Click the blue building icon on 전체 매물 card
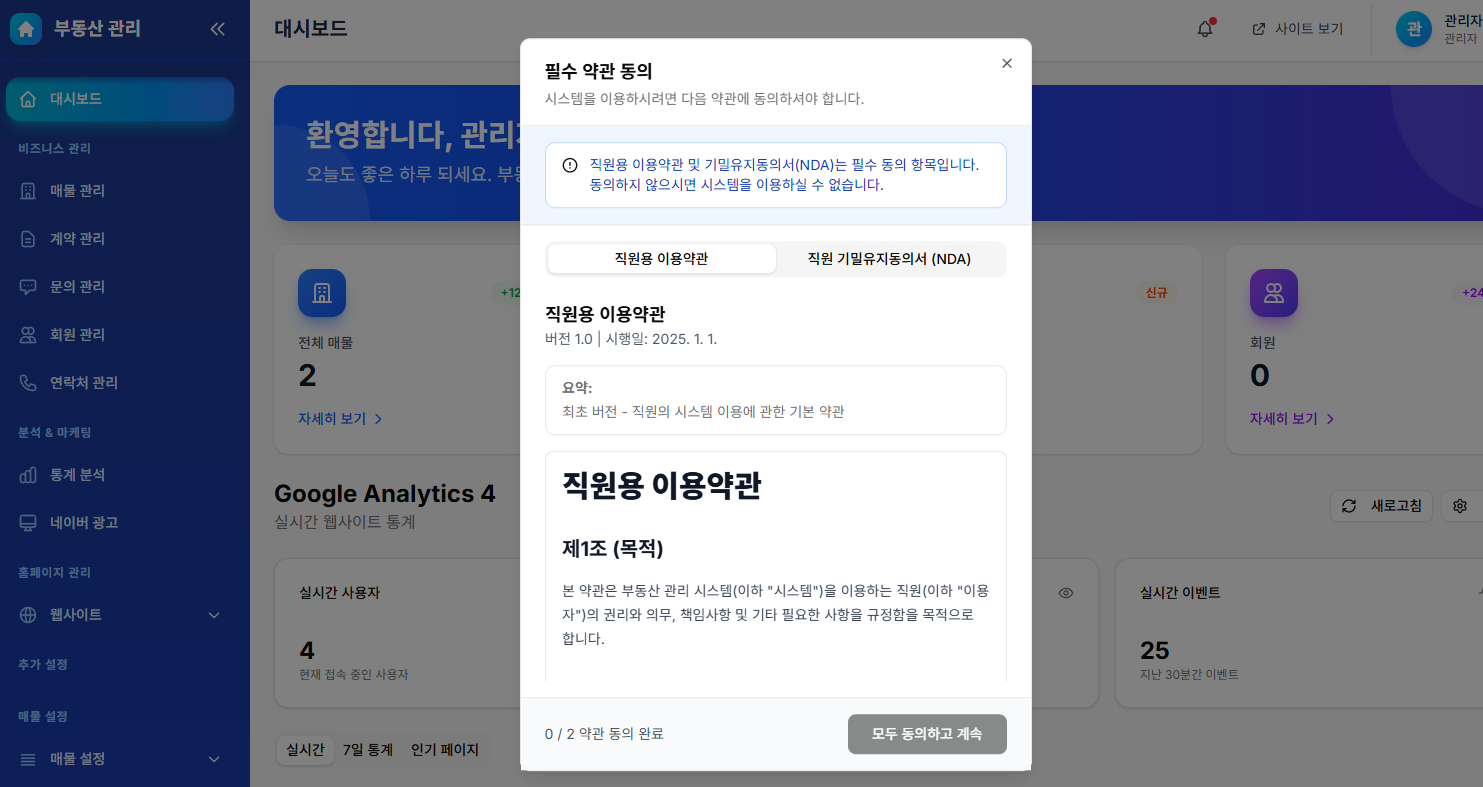This screenshot has height=787, width=1483. (322, 293)
